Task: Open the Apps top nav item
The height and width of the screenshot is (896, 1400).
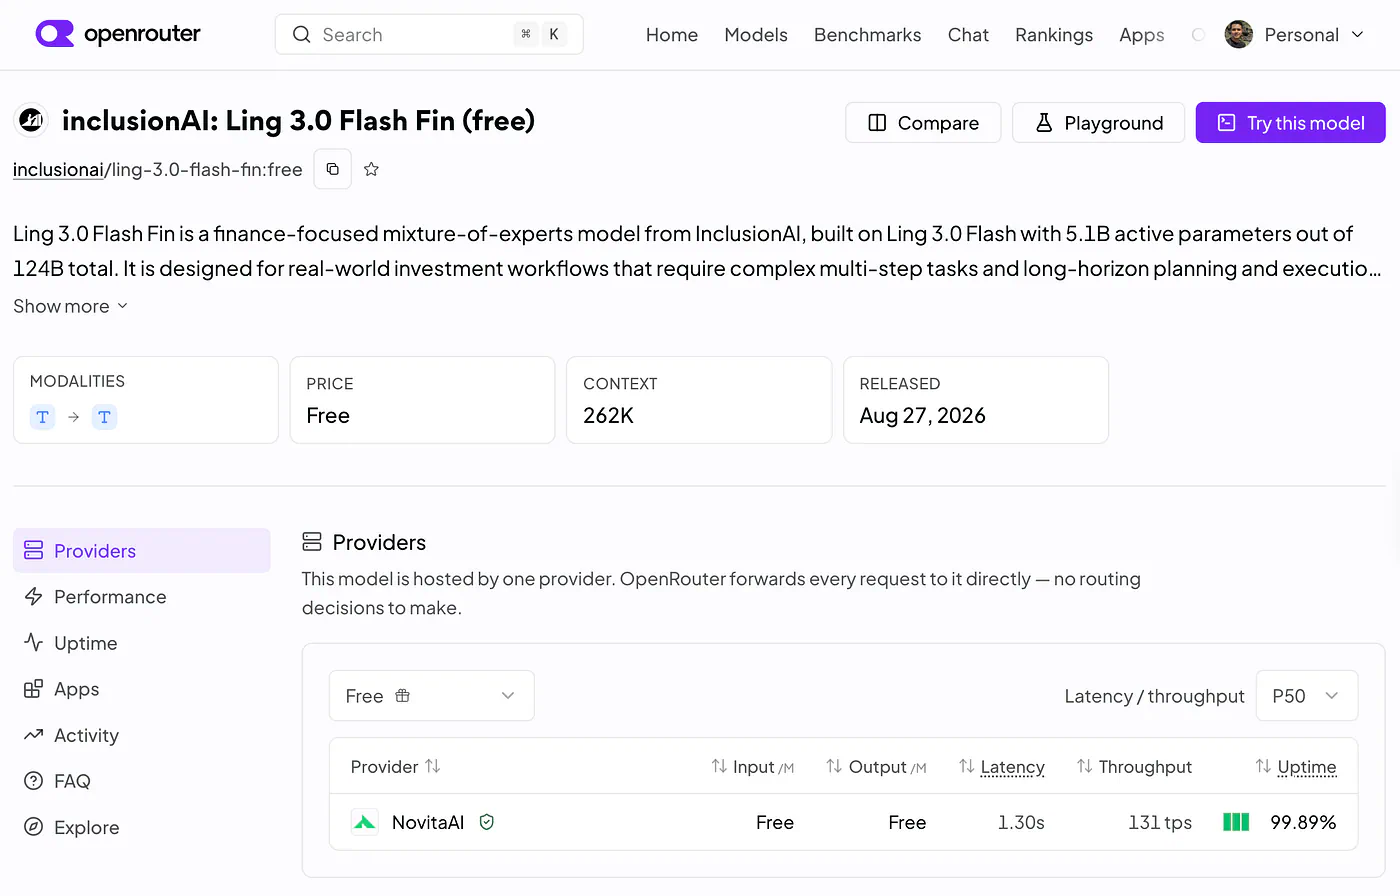Action: click(1142, 35)
